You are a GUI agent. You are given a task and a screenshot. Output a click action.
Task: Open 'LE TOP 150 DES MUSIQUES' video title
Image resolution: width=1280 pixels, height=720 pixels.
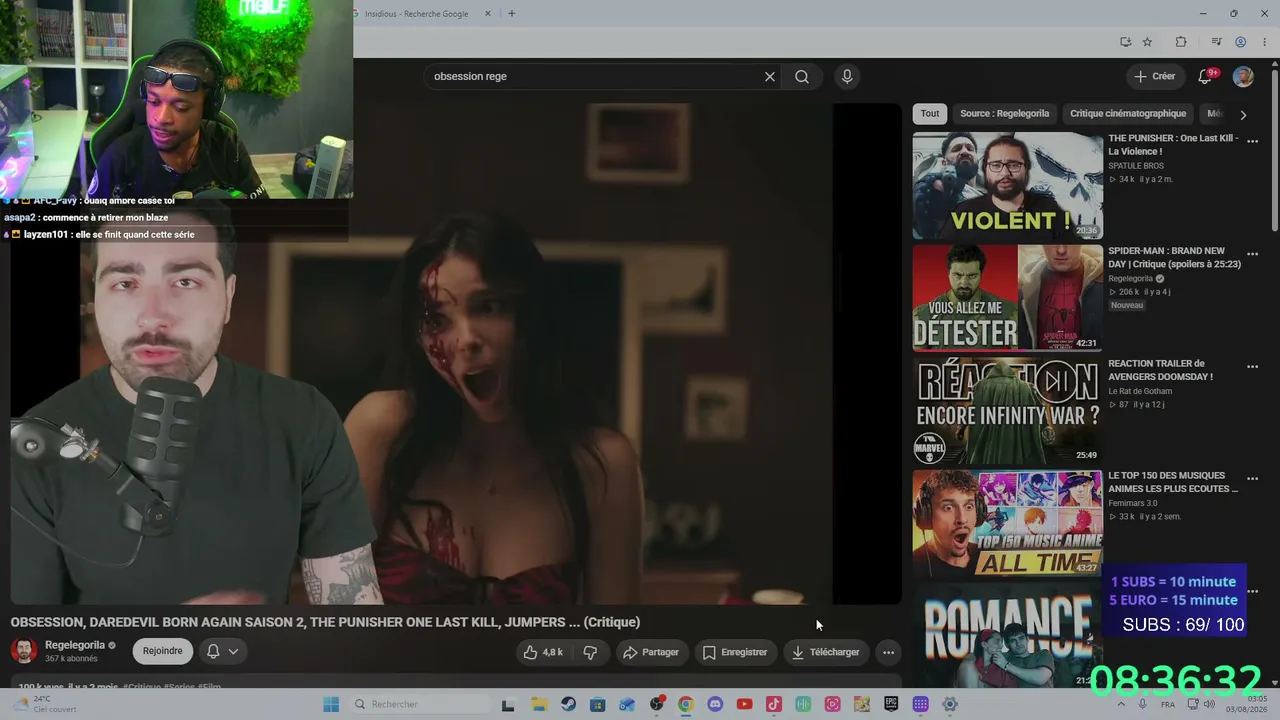pos(1173,482)
